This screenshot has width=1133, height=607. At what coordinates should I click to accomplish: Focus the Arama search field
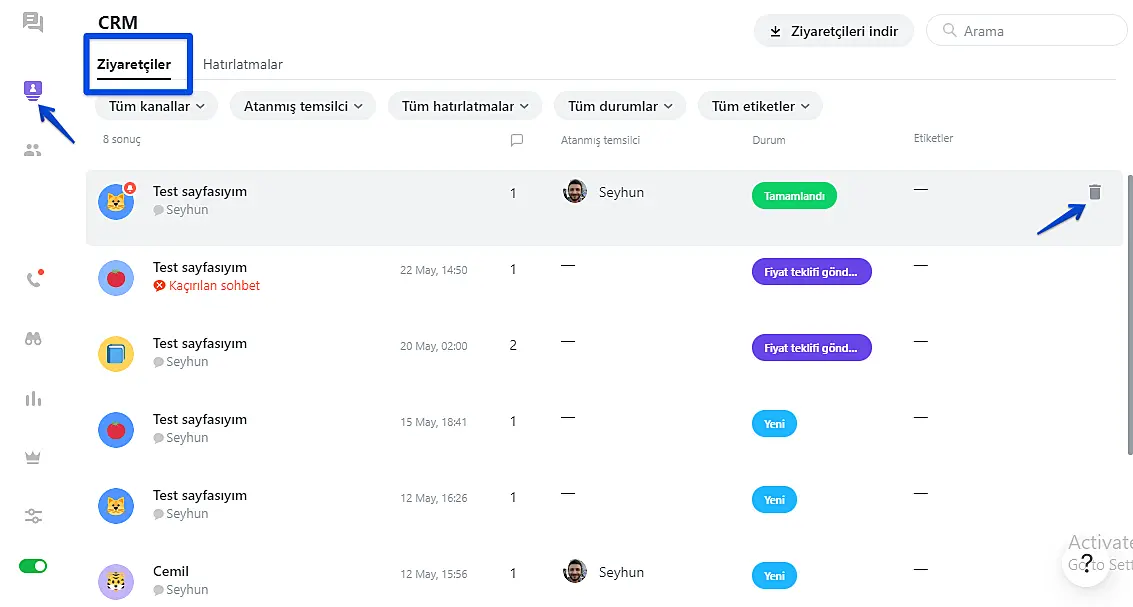point(1035,31)
